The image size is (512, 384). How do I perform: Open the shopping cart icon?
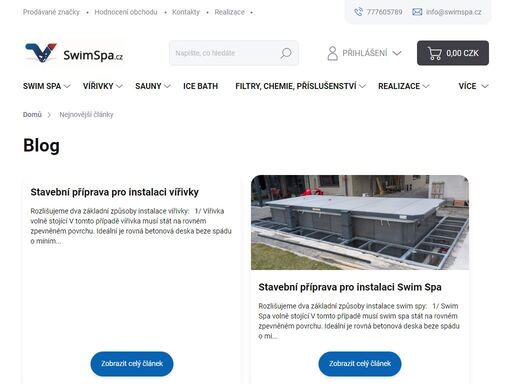434,53
